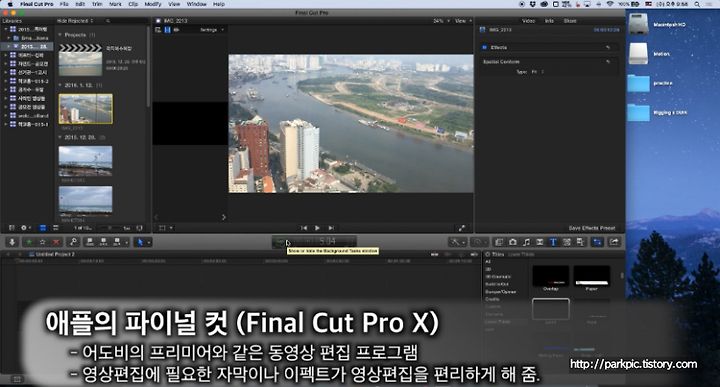This screenshot has height=387, width=720.
Task: Click Save Effects Preset
Action: (x=591, y=228)
